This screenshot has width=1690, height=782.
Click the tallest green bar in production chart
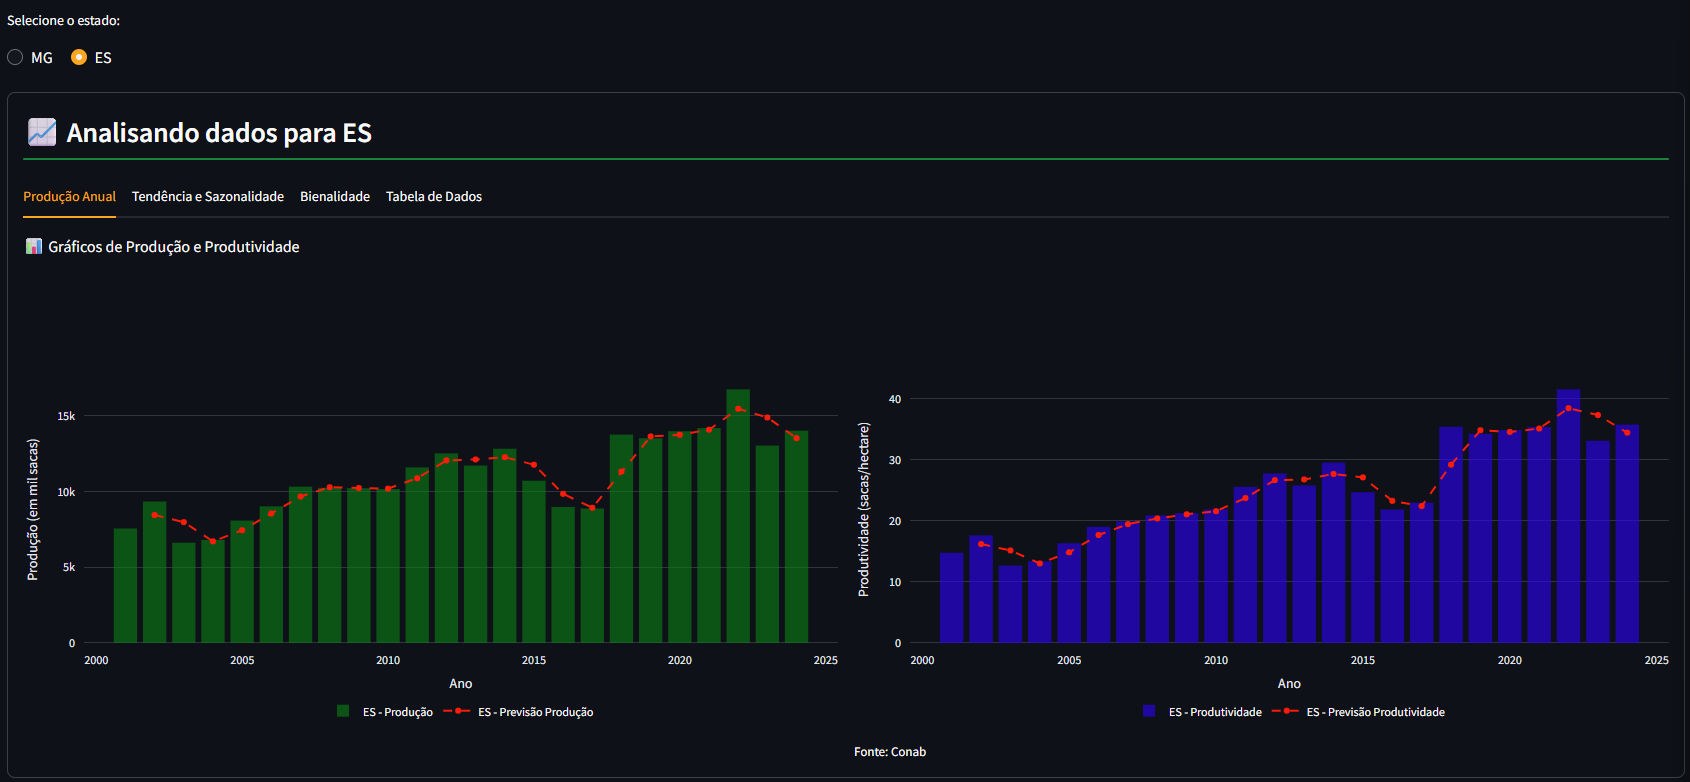[x=738, y=520]
